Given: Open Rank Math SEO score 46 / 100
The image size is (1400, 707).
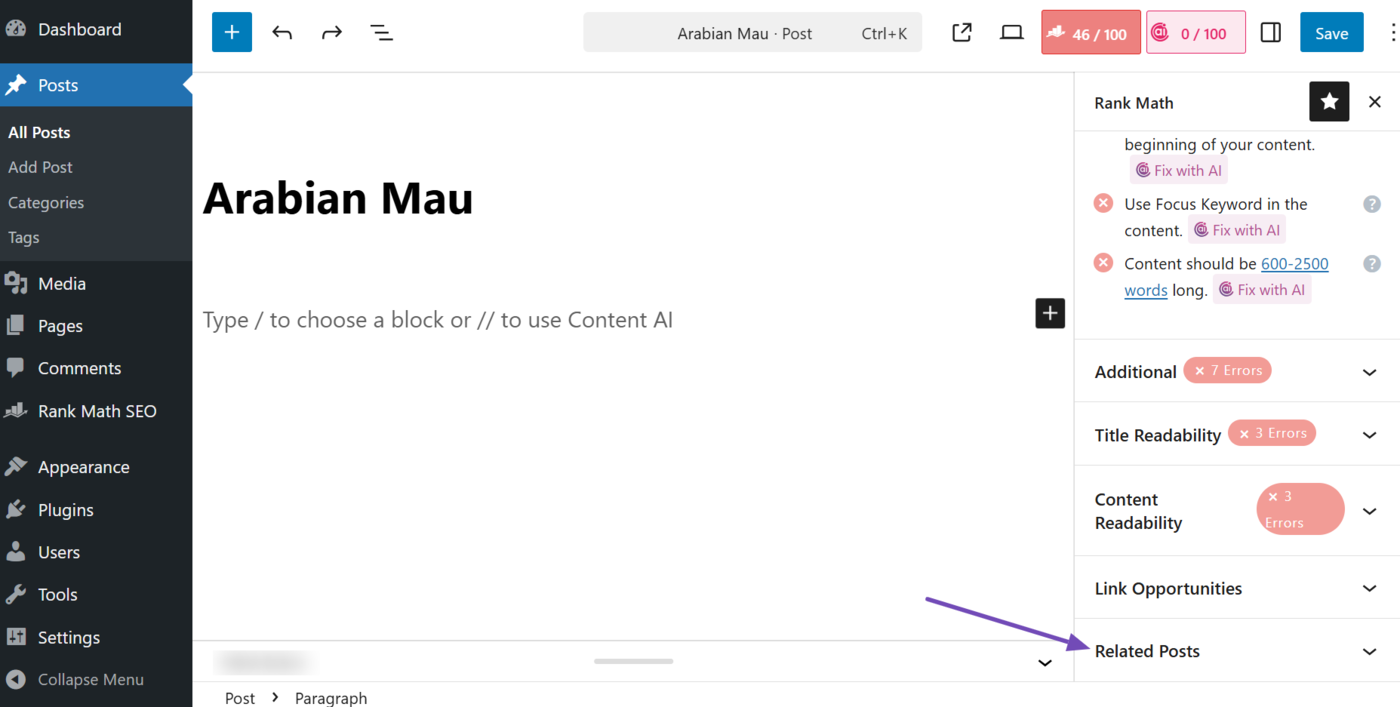Looking at the screenshot, I should click(1091, 33).
